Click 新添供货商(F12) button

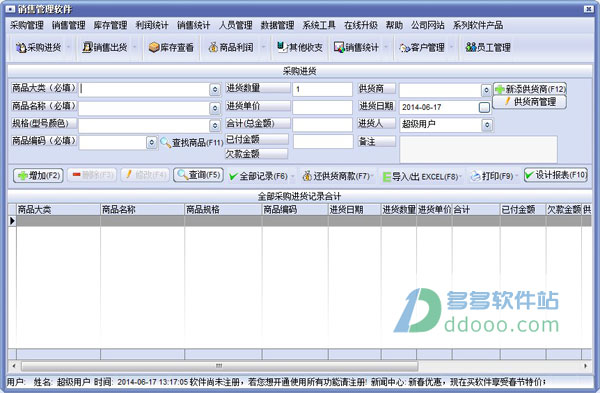point(530,89)
